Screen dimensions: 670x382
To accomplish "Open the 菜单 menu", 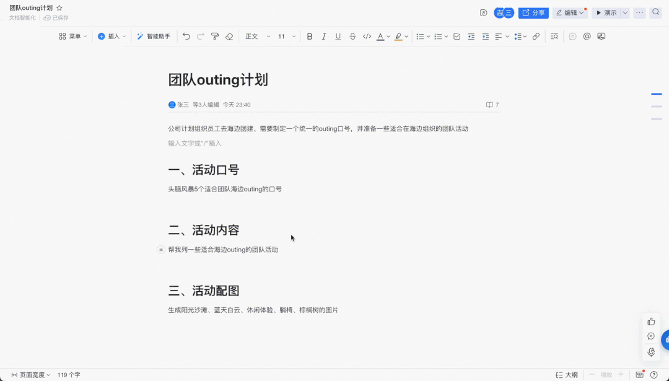I will tap(73, 37).
